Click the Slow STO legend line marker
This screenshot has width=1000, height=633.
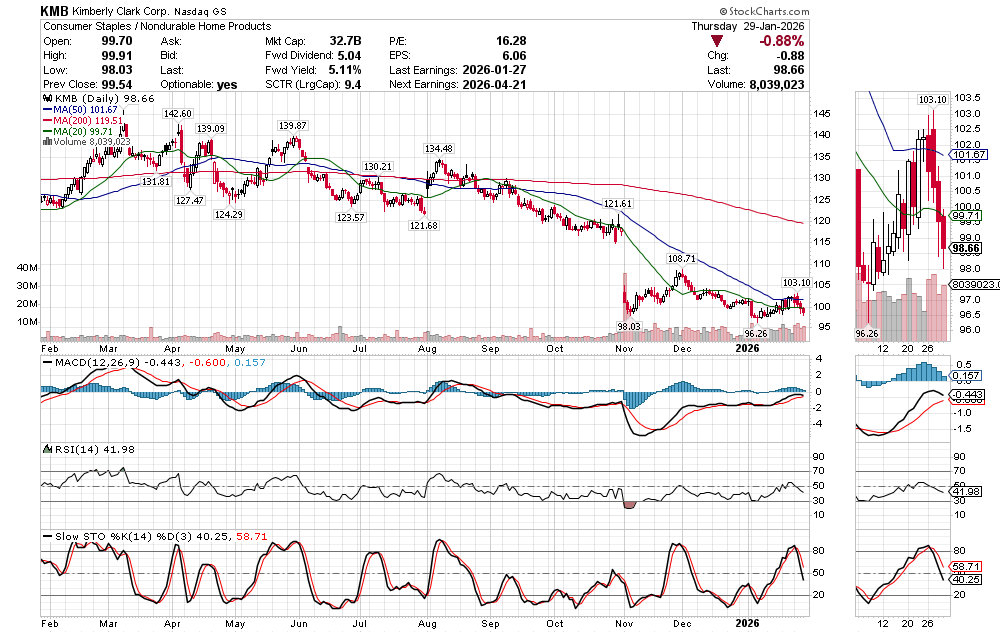(x=44, y=537)
